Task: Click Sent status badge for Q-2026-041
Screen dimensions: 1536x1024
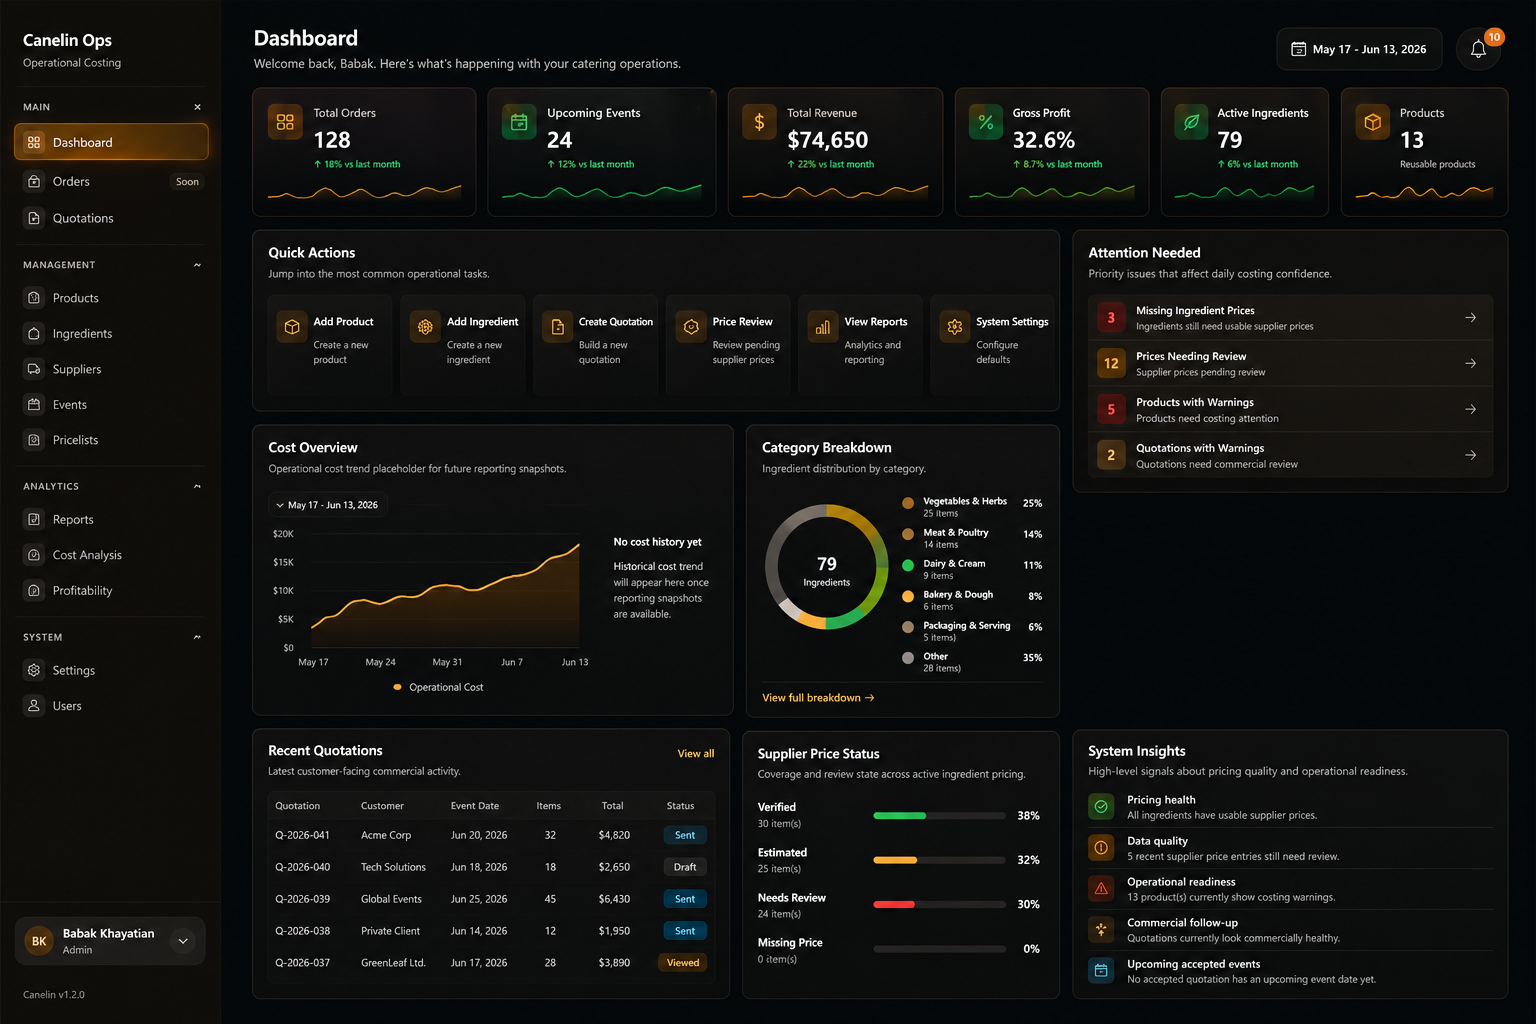Action: 685,835
